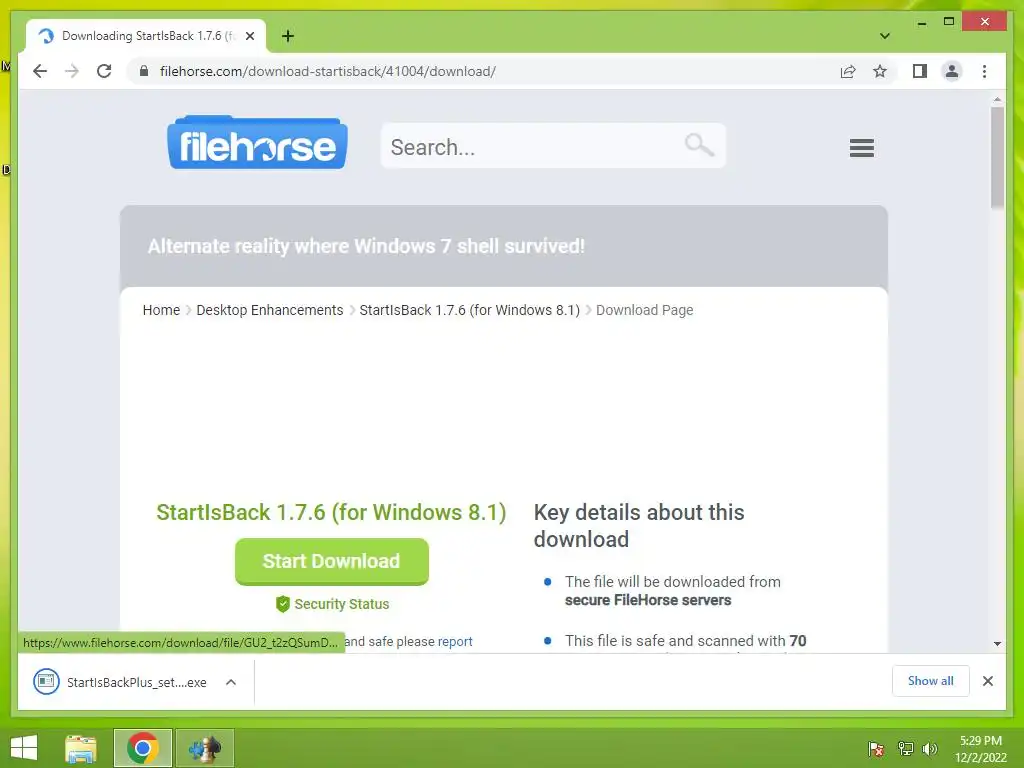Image resolution: width=1024 pixels, height=768 pixels.
Task: Click the scrollbar up arrow
Action: click(x=997, y=99)
